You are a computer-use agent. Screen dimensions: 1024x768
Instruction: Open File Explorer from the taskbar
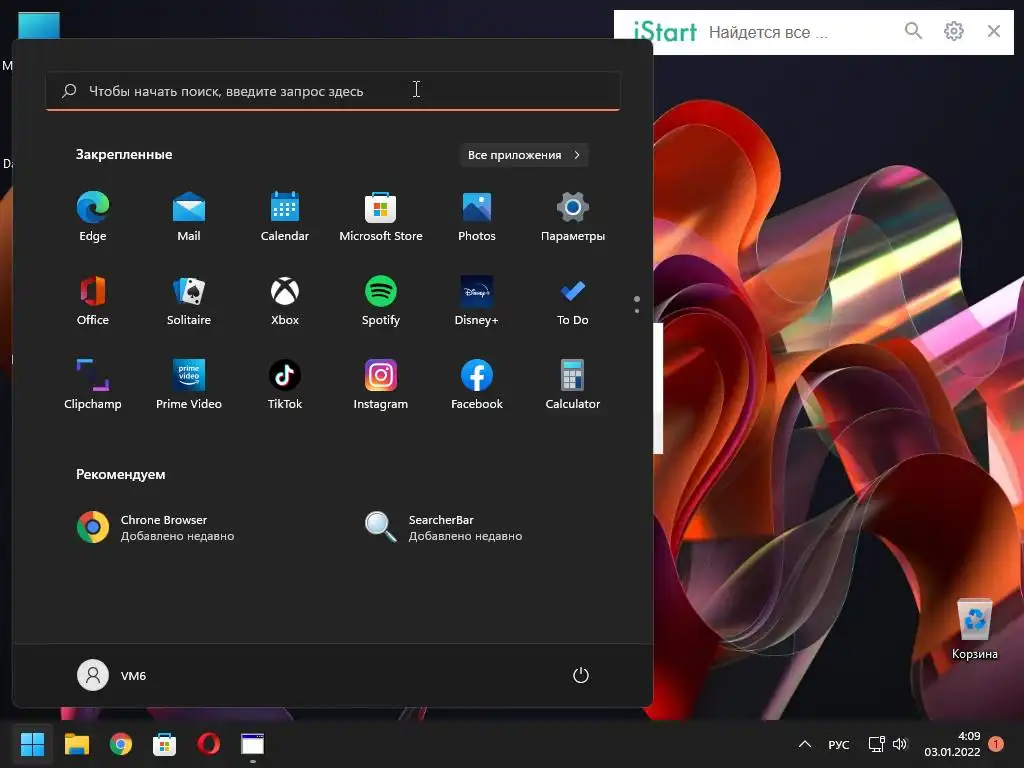tap(76, 744)
